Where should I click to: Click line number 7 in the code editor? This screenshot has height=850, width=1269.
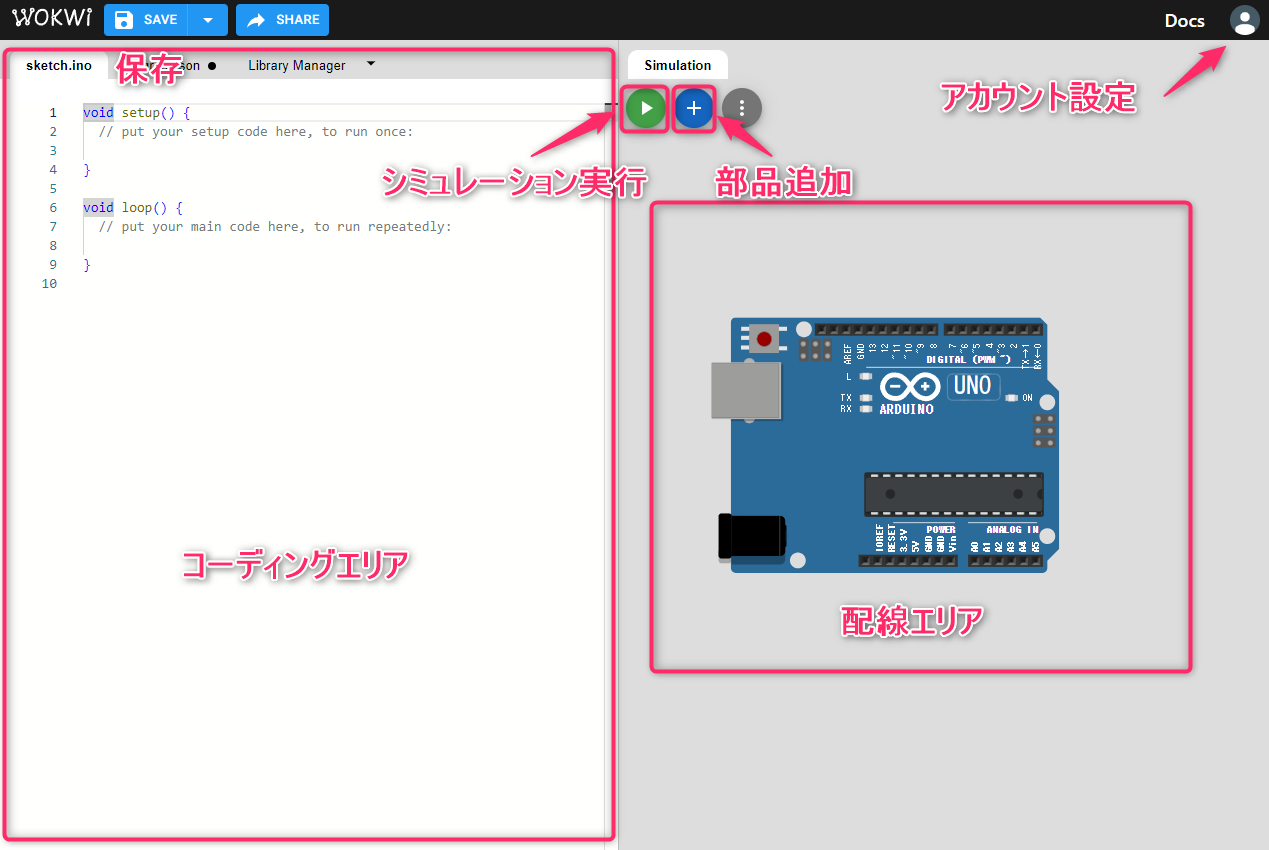pyautogui.click(x=52, y=226)
